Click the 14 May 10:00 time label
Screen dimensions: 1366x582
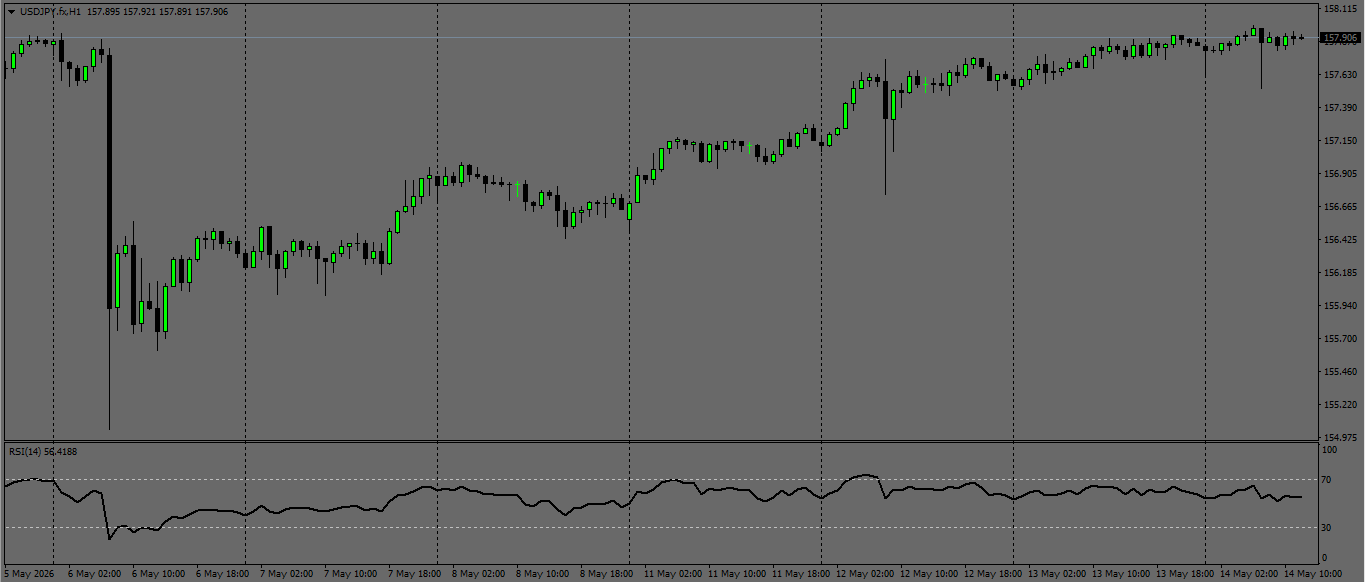click(1312, 574)
